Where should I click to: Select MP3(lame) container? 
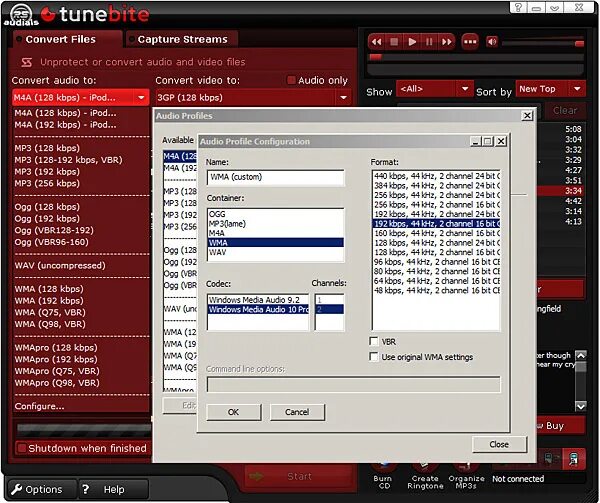coord(276,223)
